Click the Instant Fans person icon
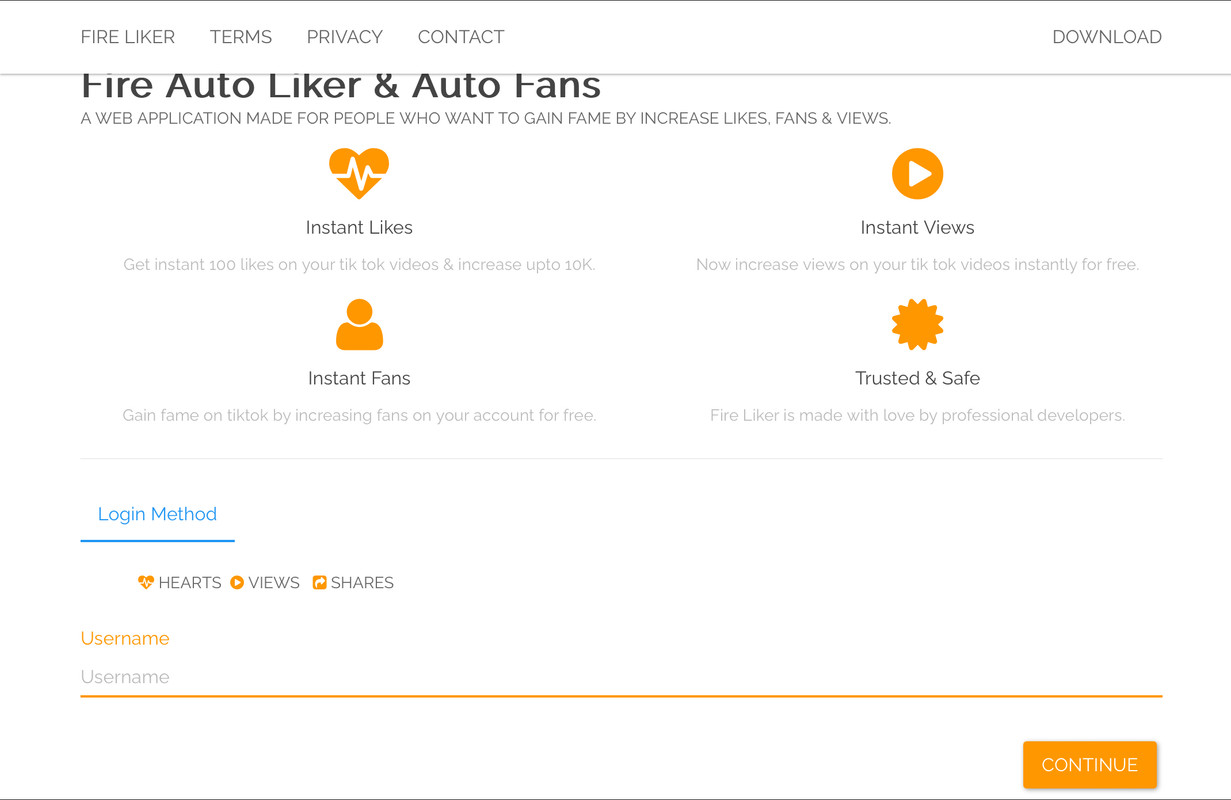The width and height of the screenshot is (1231, 800). (x=359, y=325)
